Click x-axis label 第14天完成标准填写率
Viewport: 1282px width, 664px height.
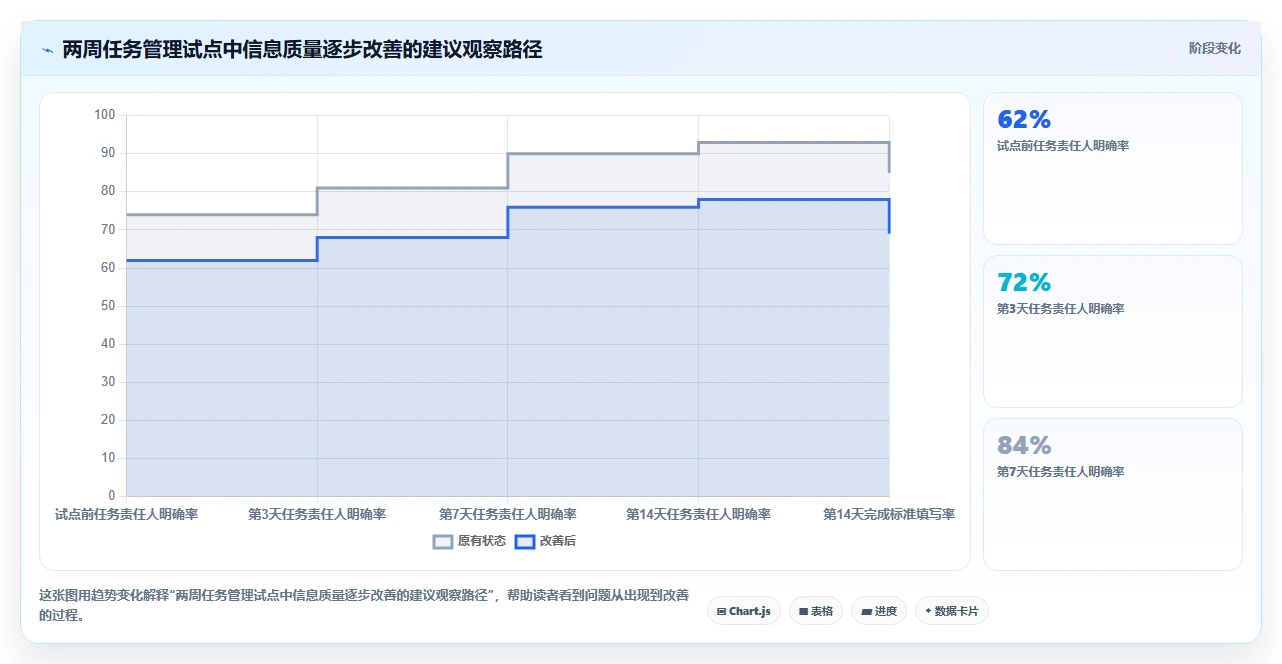tap(889, 514)
